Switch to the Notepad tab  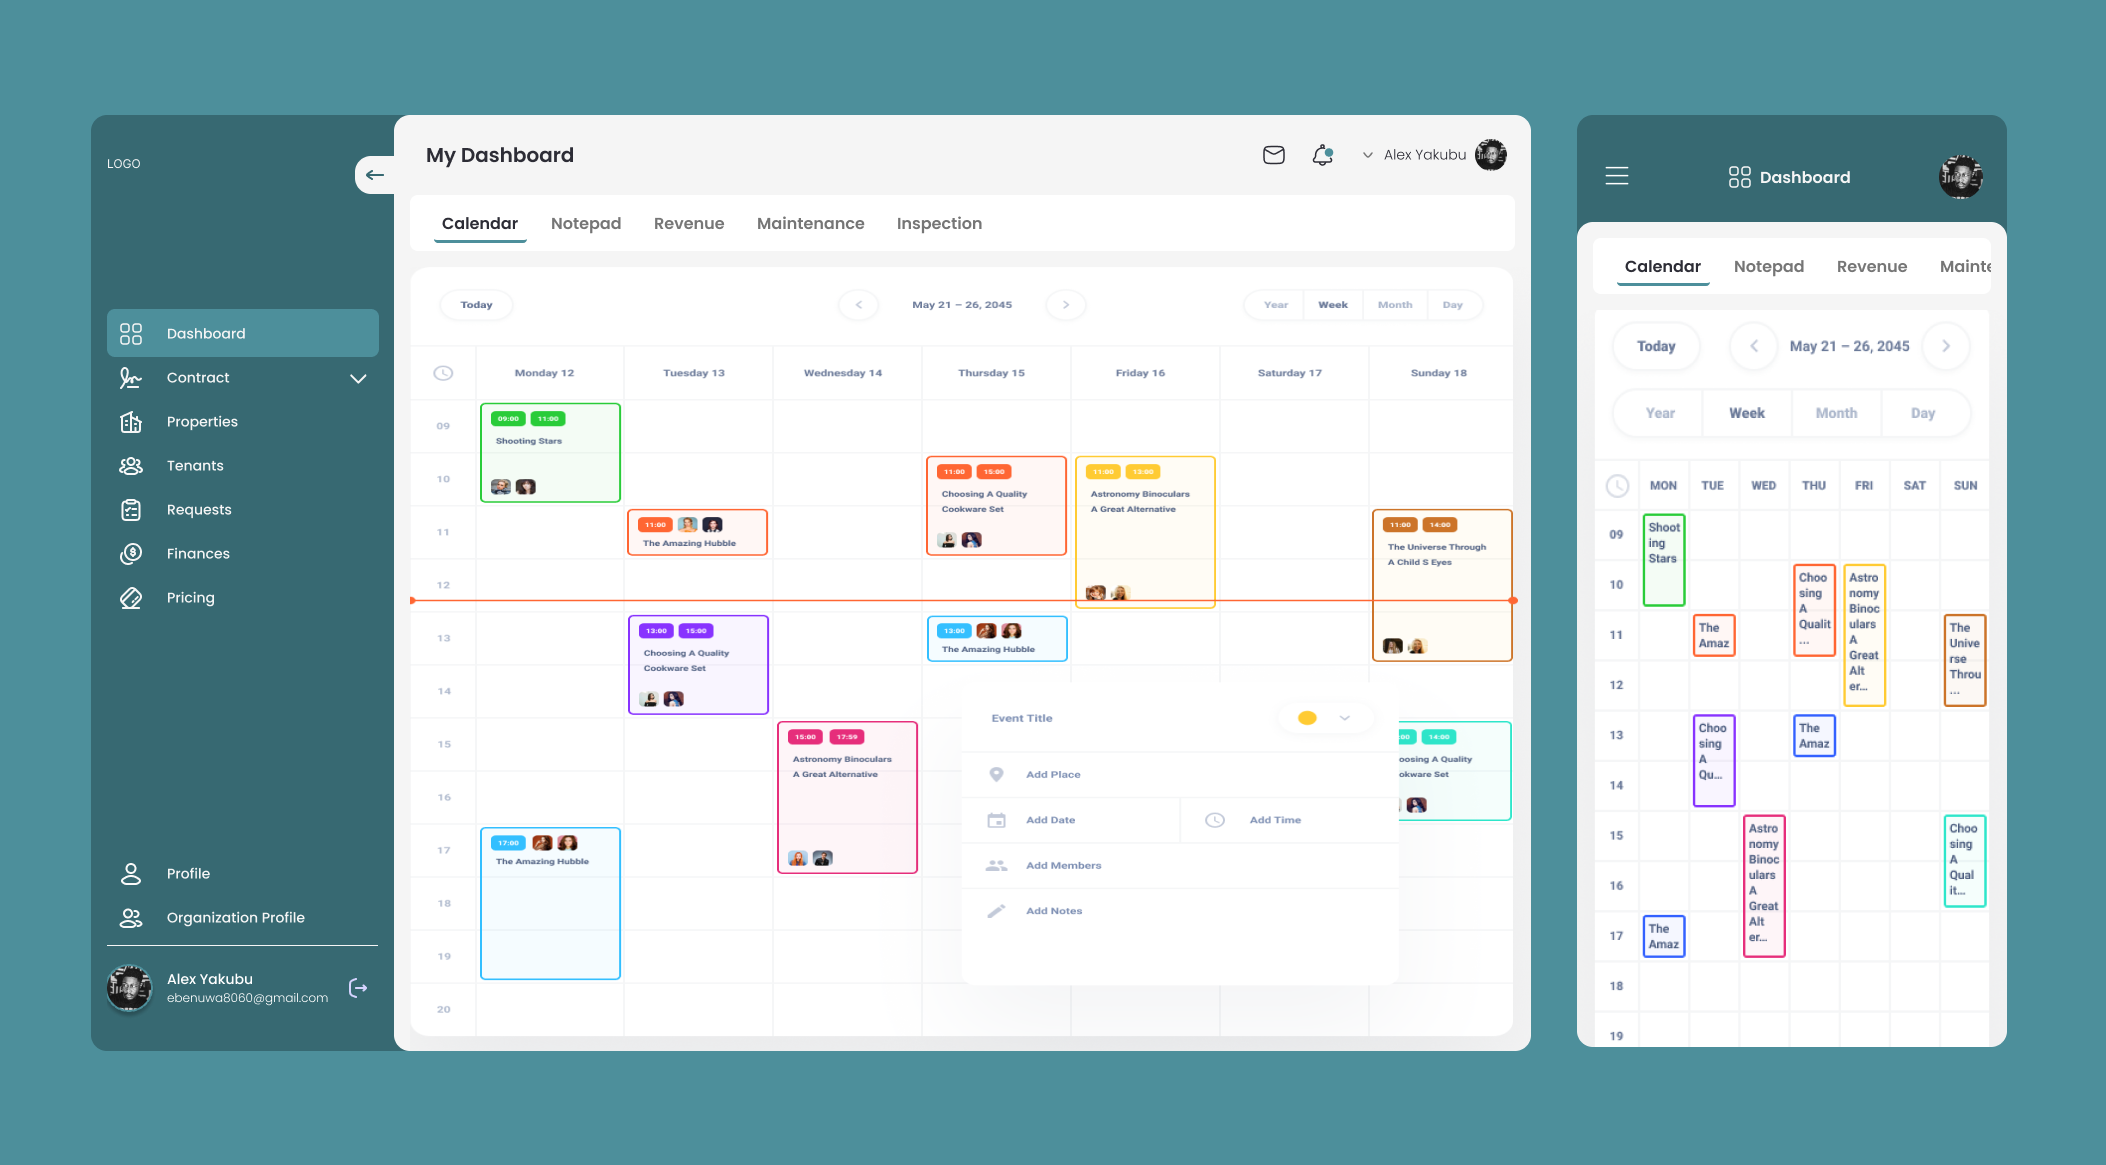(x=586, y=223)
